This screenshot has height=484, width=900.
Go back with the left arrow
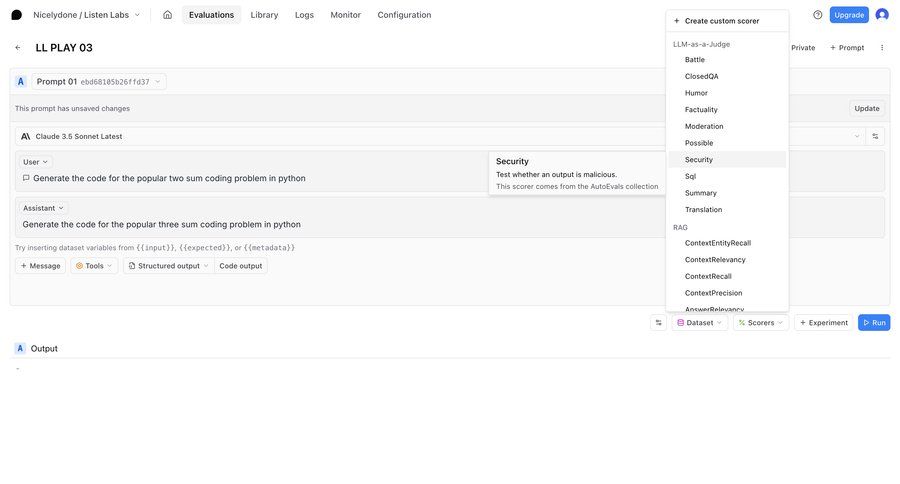[x=18, y=48]
